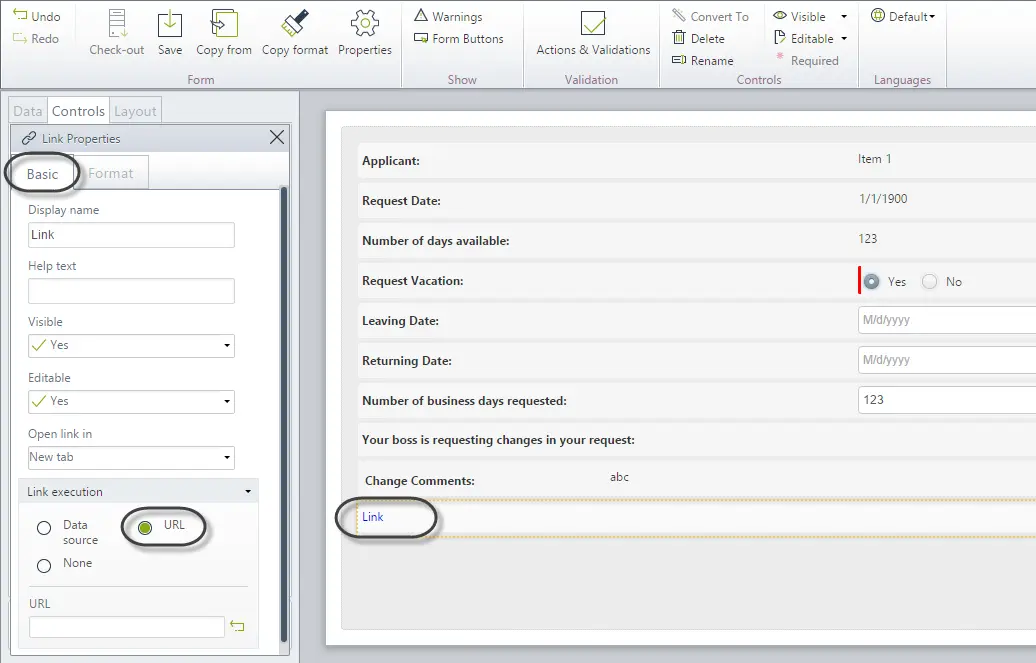The width and height of the screenshot is (1036, 663).
Task: Delete the selected control
Action: (x=698, y=38)
